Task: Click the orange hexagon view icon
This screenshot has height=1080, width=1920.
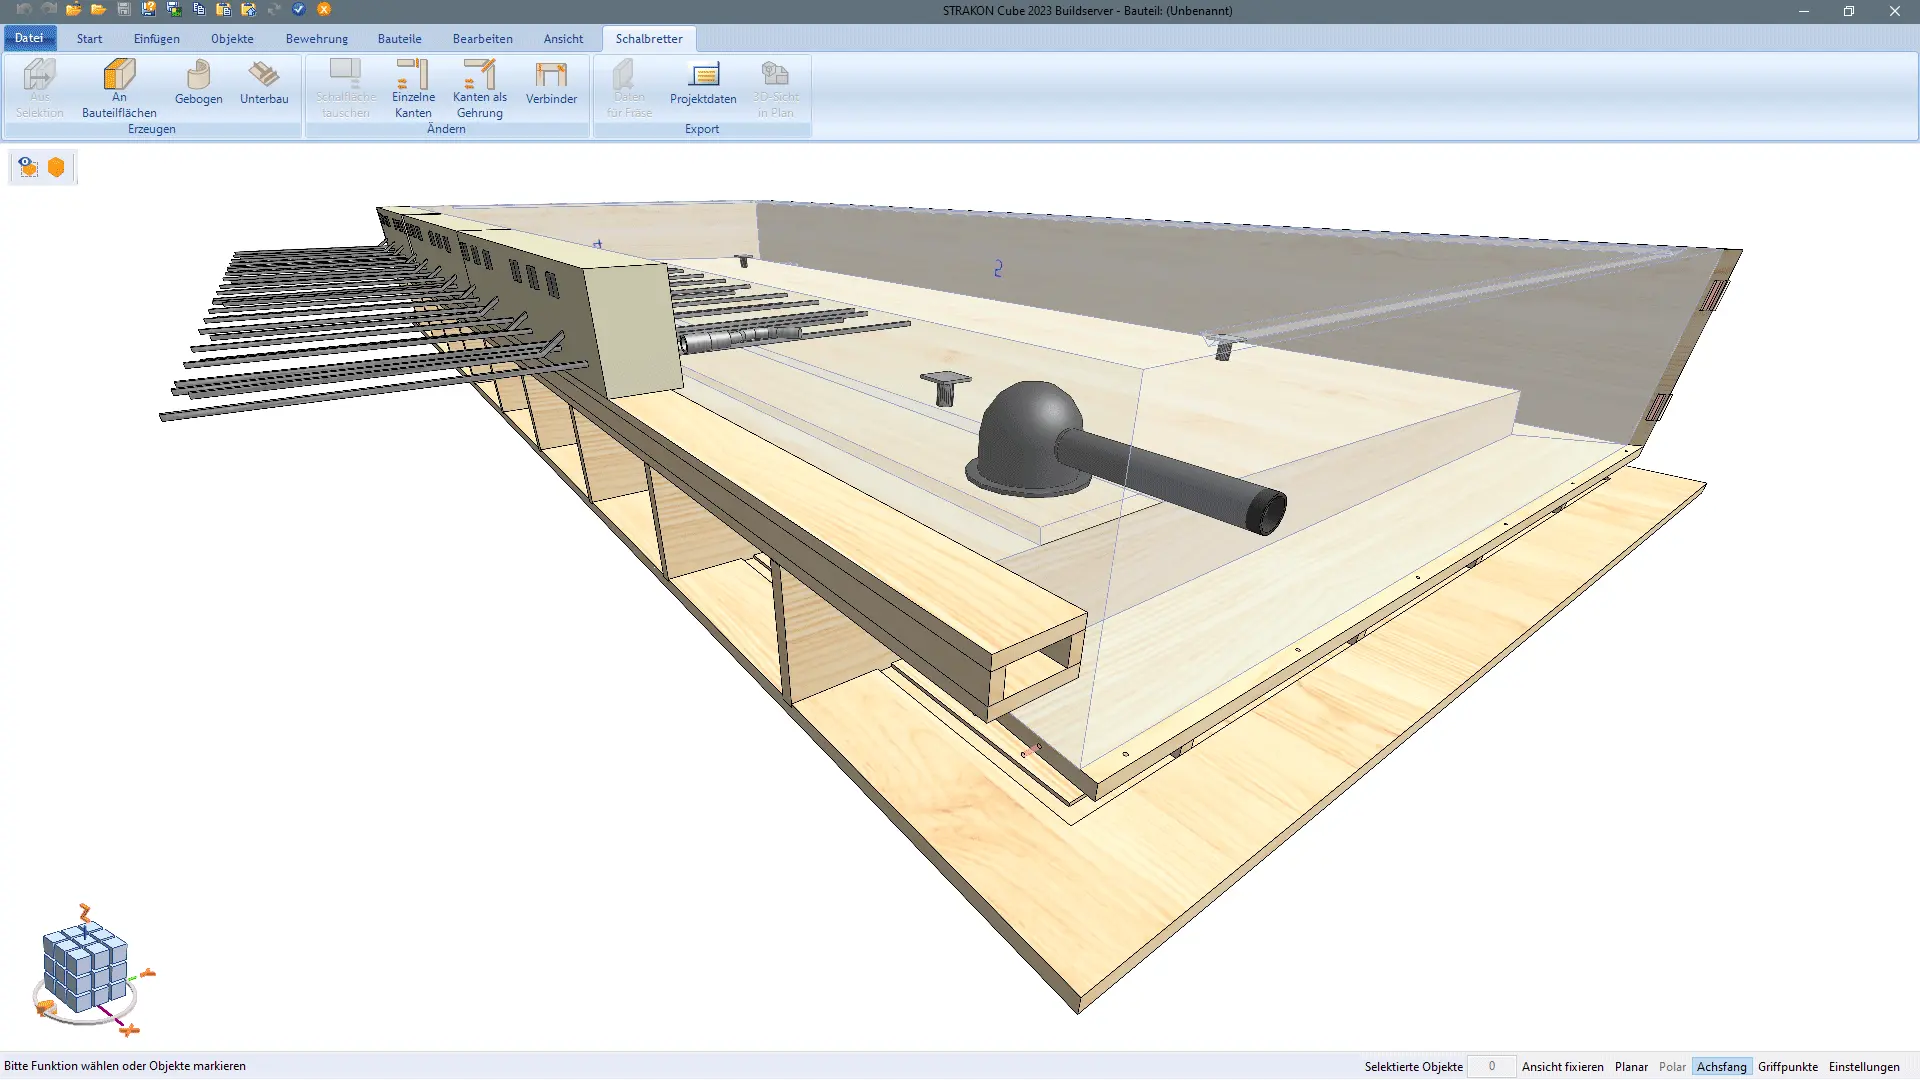Action: tap(57, 168)
